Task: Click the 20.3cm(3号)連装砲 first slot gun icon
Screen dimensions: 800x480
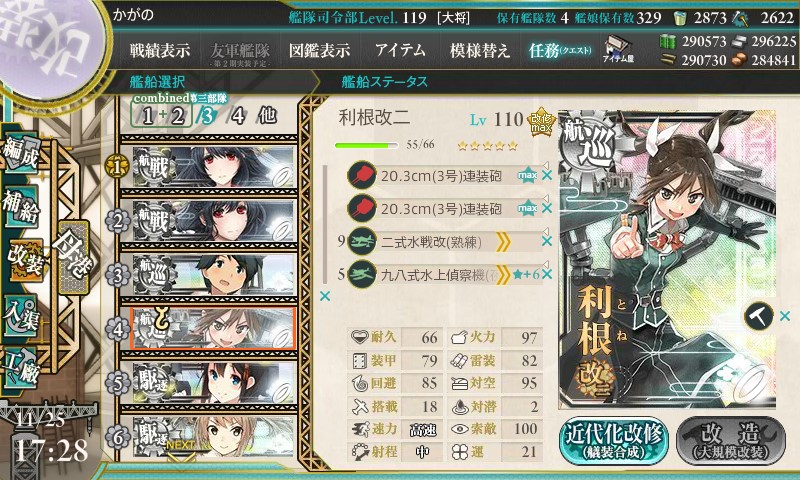Action: pos(361,175)
